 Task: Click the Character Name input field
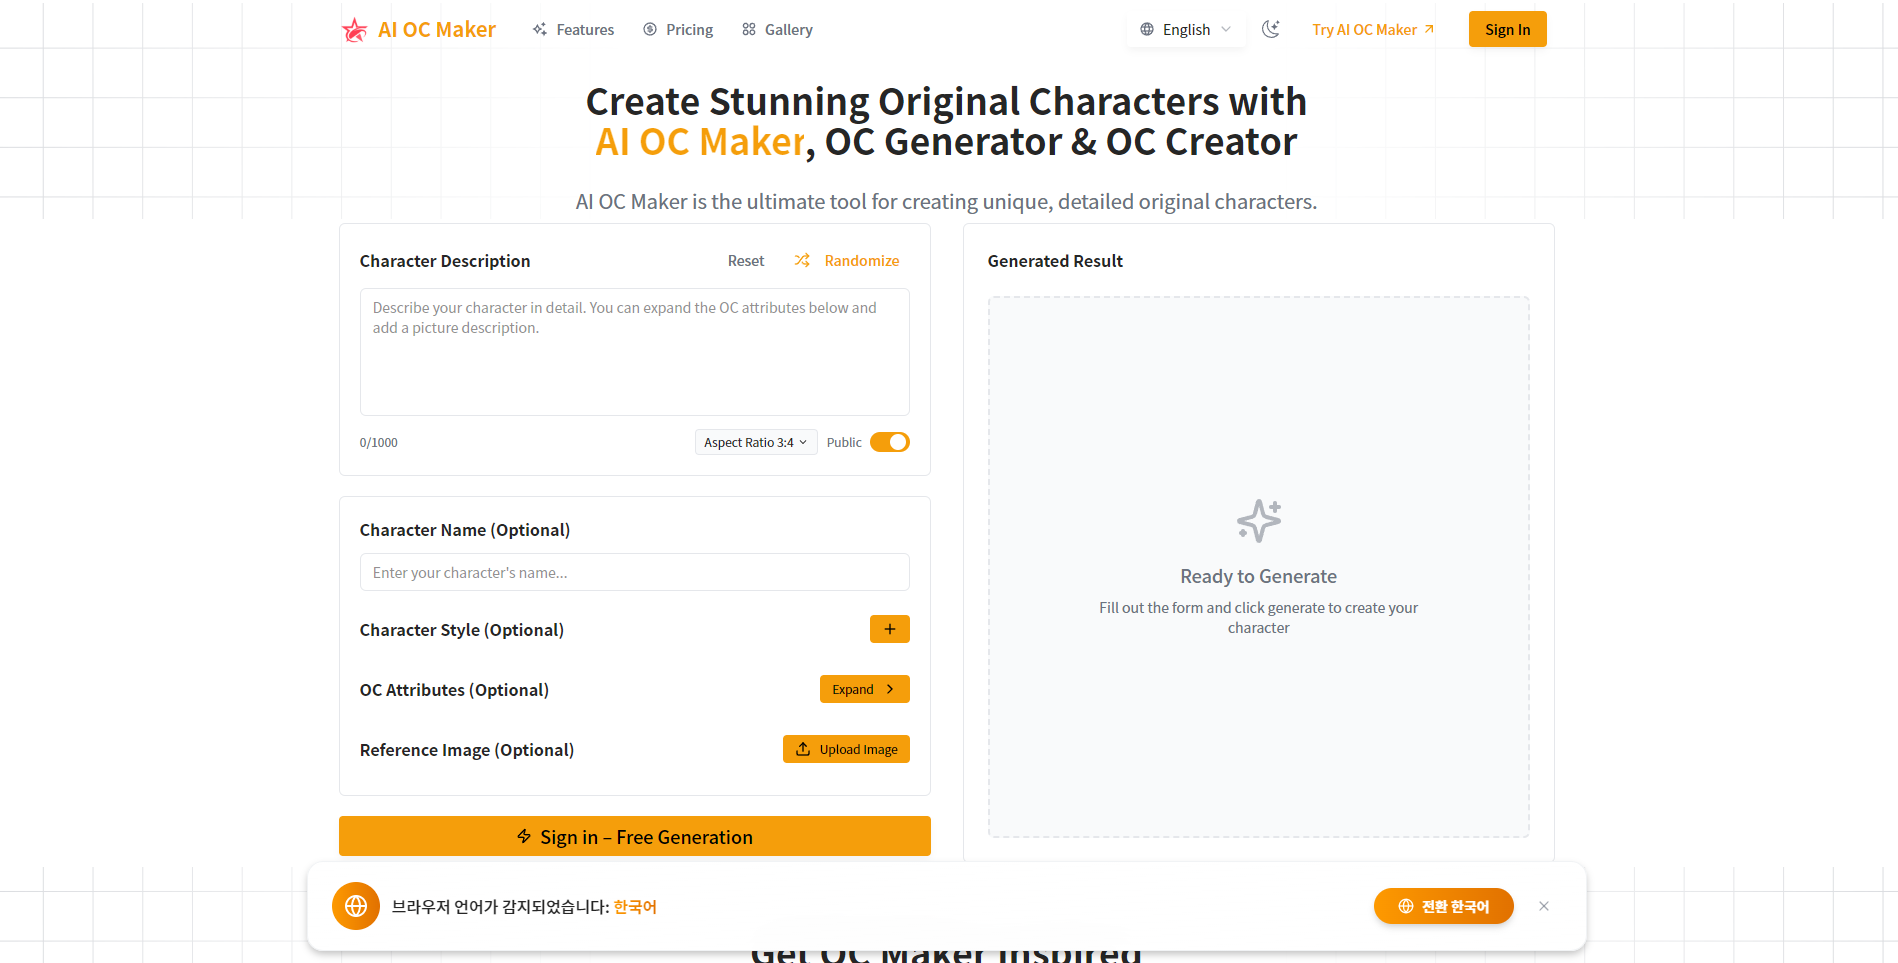click(634, 572)
